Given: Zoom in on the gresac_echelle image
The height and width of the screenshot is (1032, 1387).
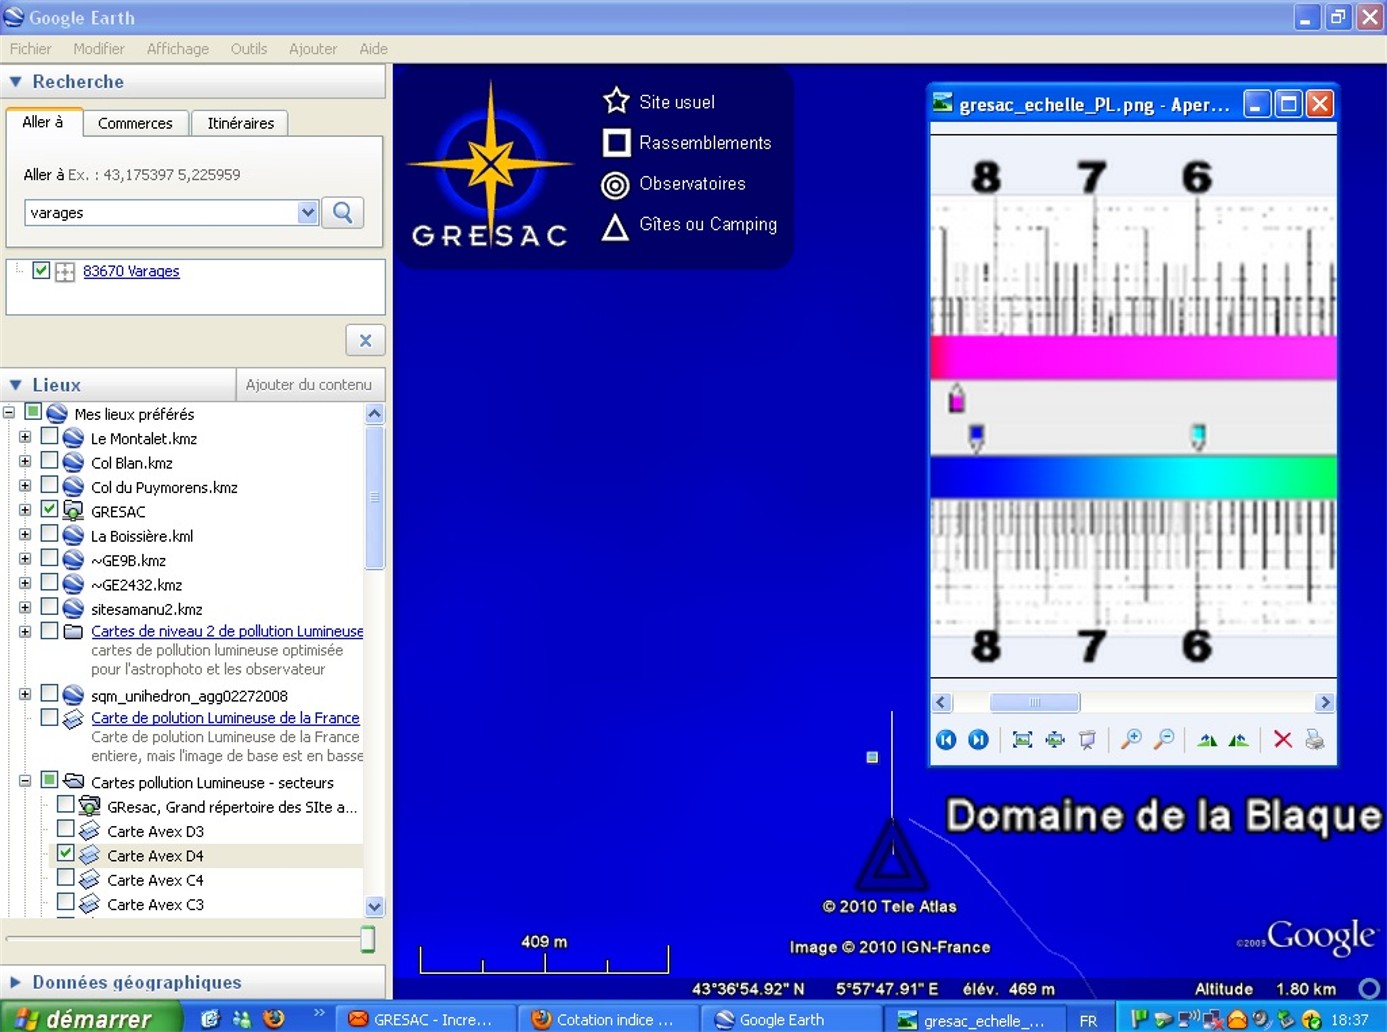Looking at the screenshot, I should pyautogui.click(x=1131, y=740).
